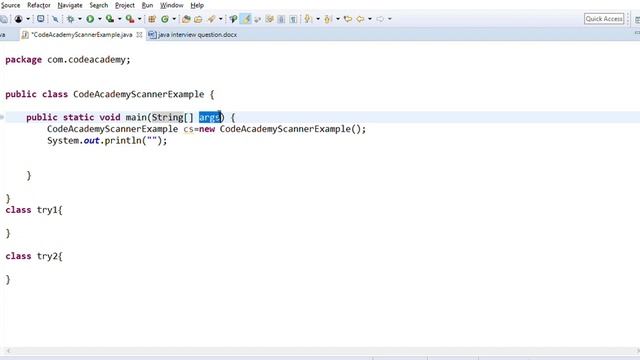Click 'main' method name
The height and width of the screenshot is (360, 640).
click(x=136, y=118)
